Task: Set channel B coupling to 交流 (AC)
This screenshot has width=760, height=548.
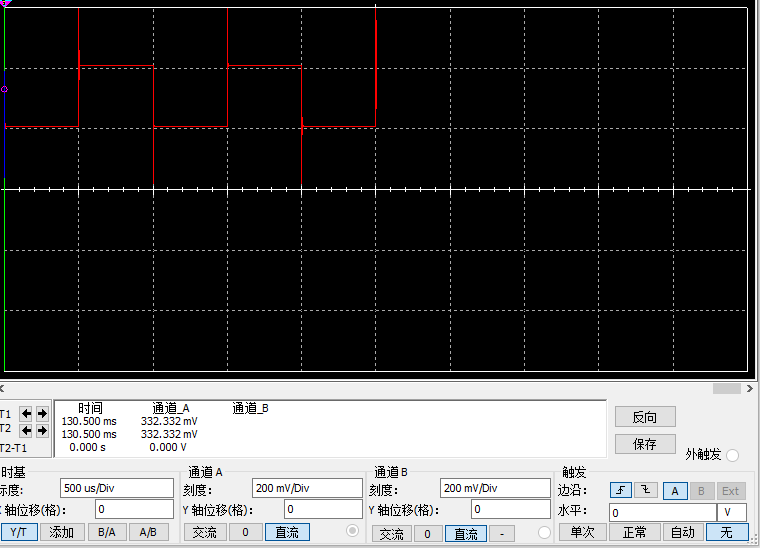Action: tap(392, 533)
